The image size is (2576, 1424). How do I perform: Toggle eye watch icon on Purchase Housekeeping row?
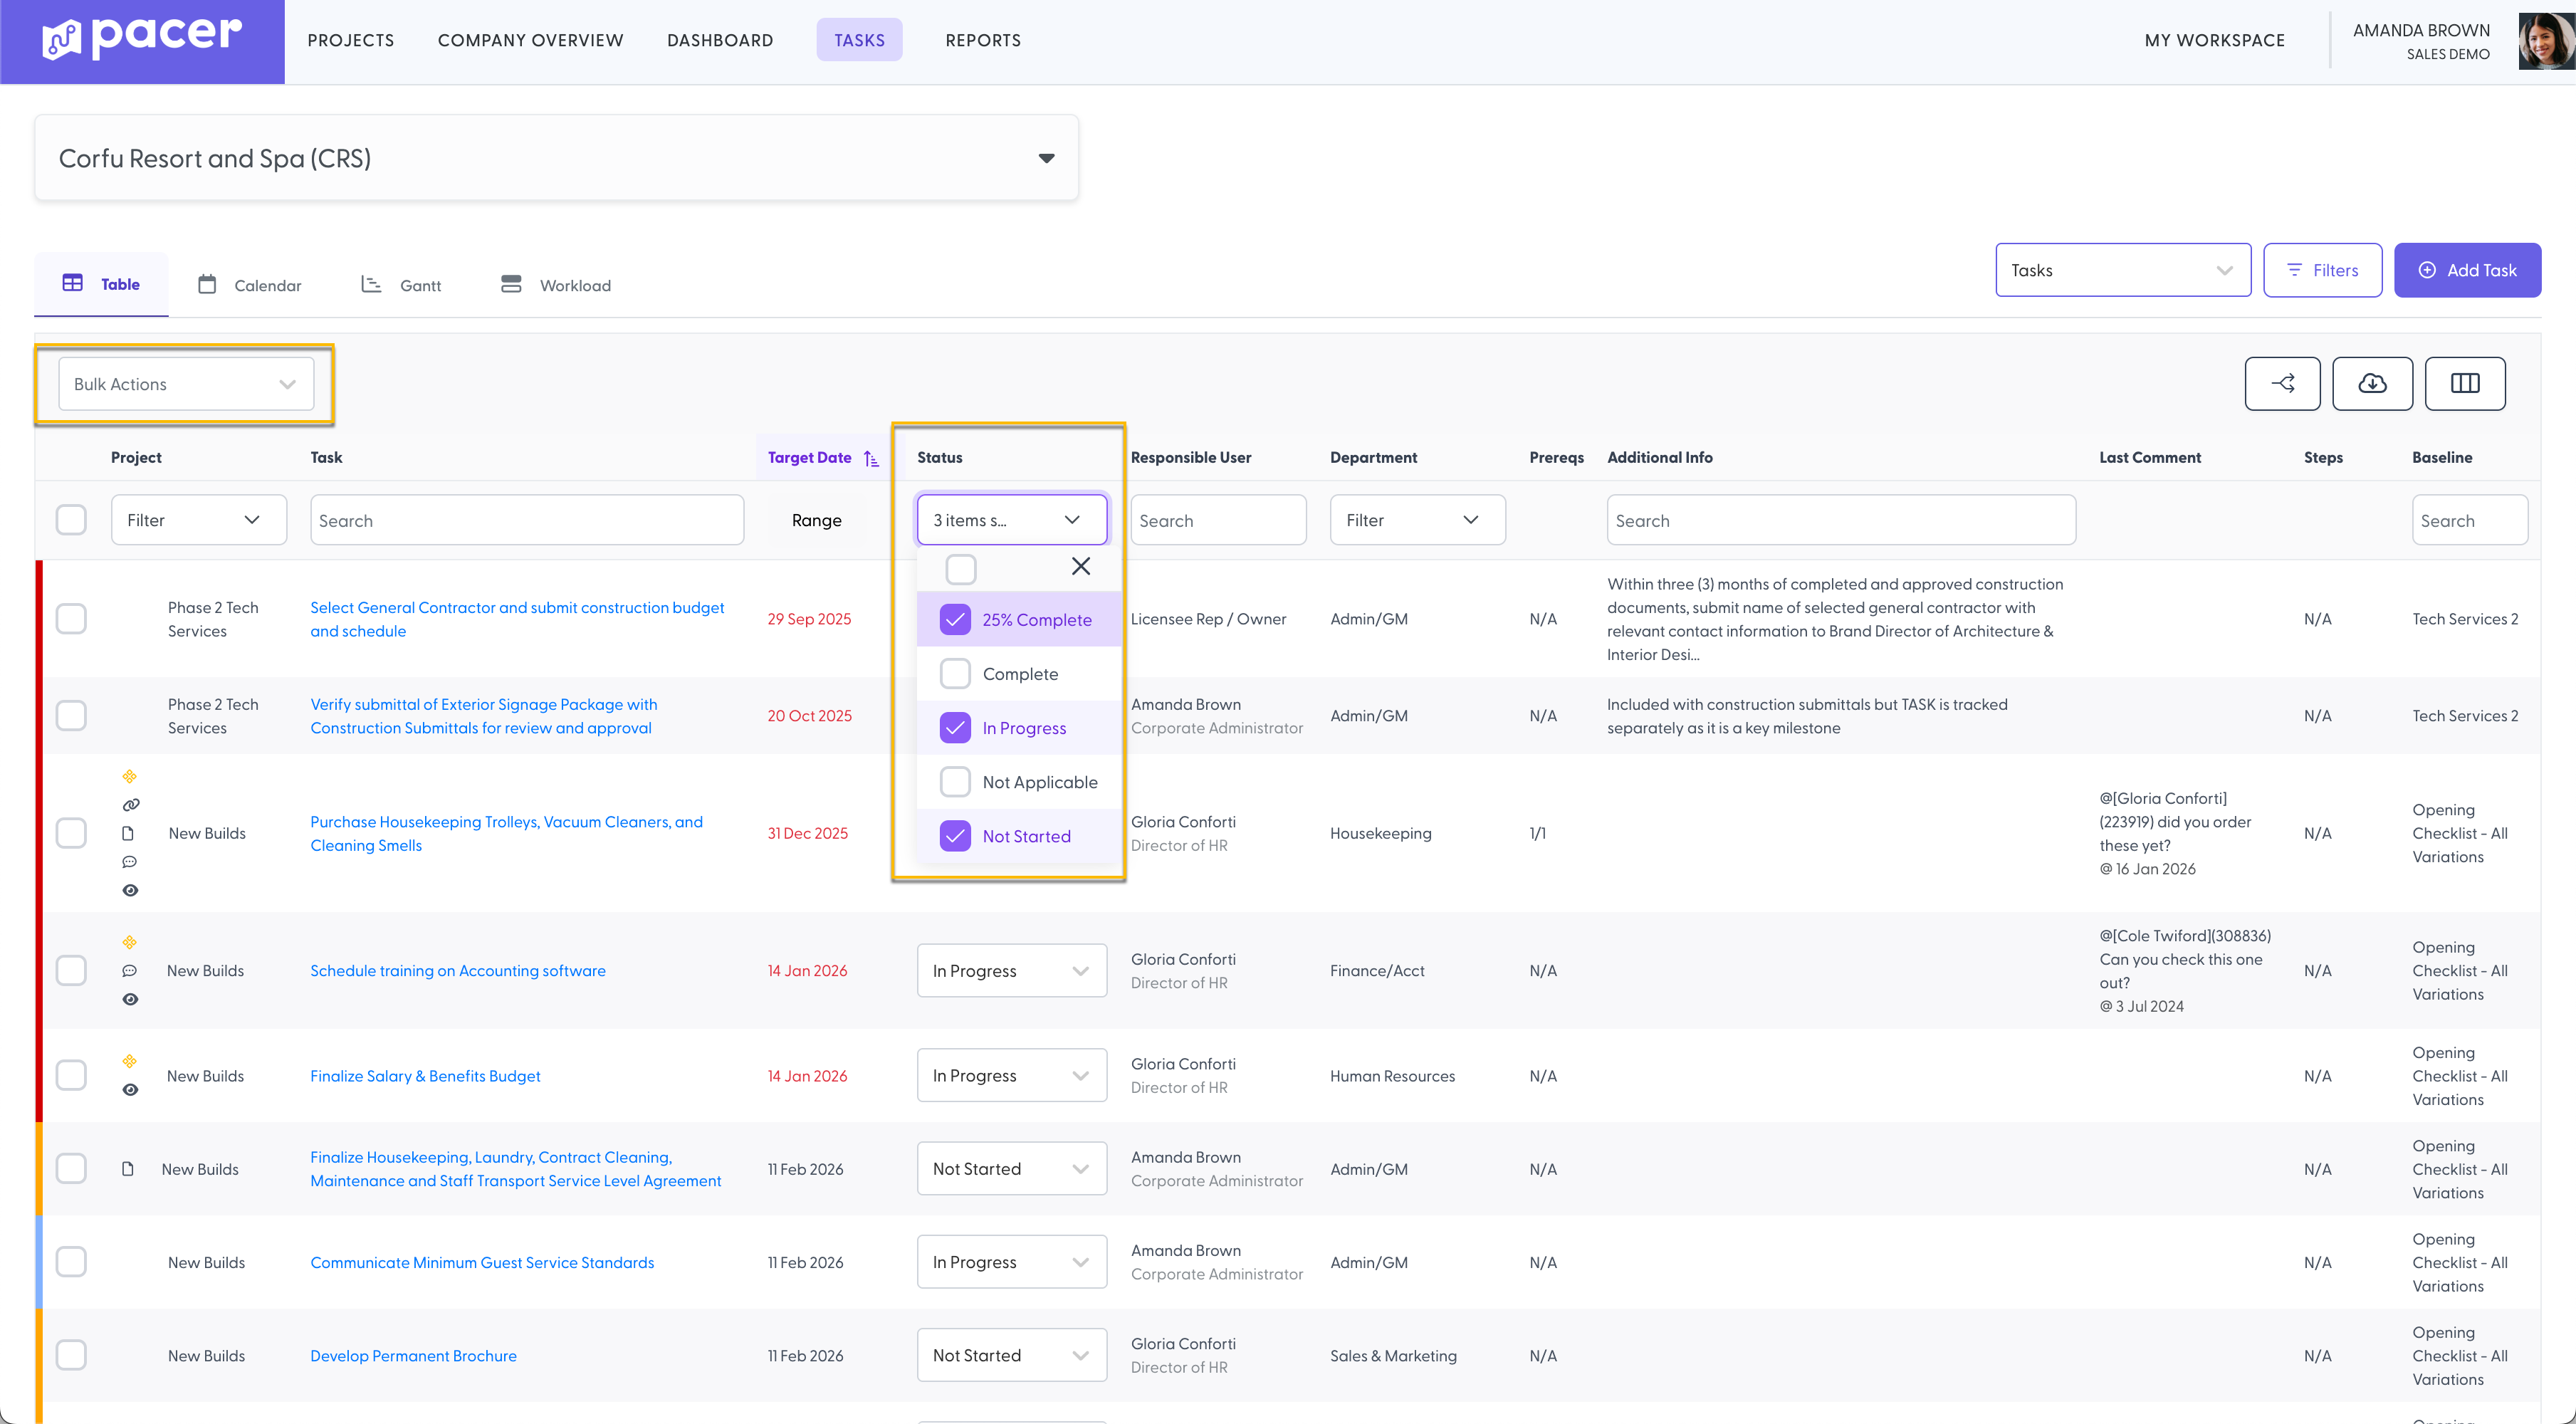point(130,890)
